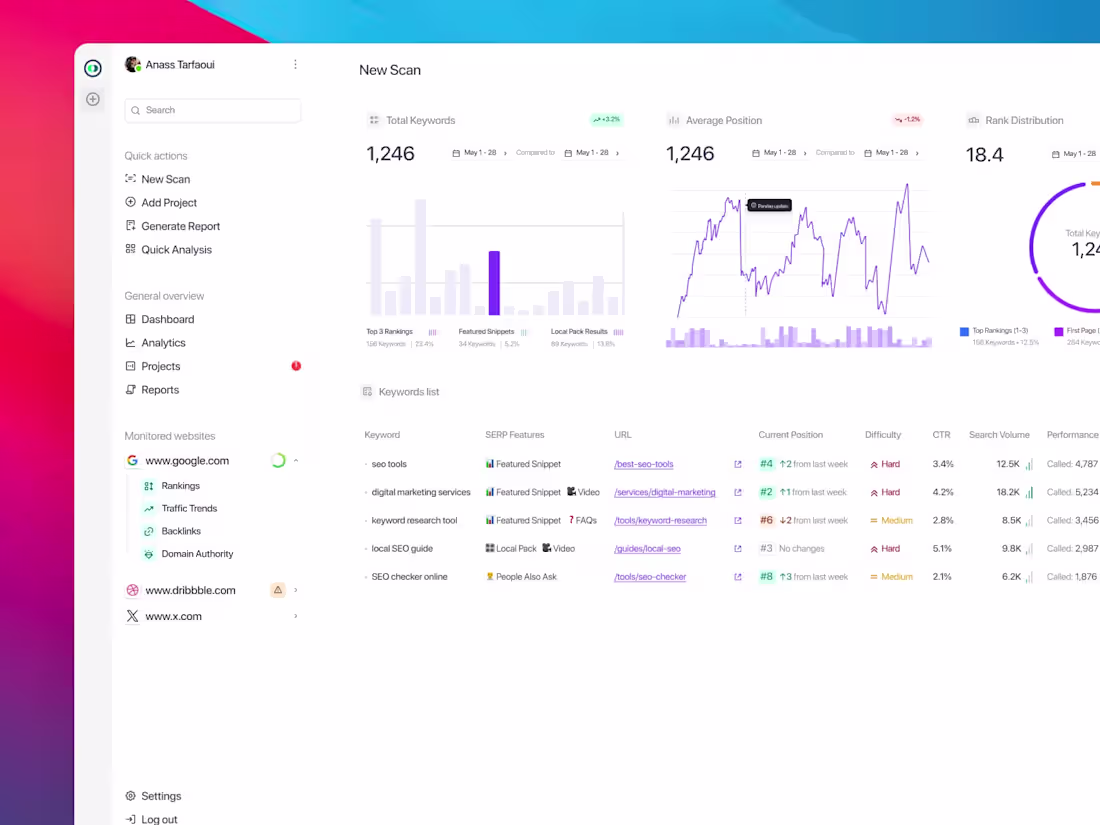Collapse the www.google.com website tree
Screen dimensions: 1100x825
294,460
